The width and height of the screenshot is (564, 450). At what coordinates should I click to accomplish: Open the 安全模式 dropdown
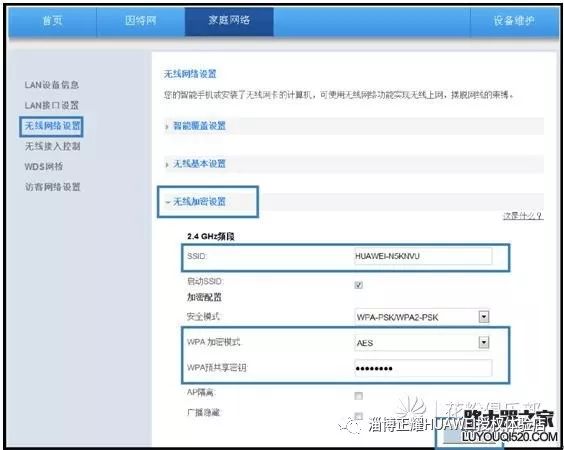(422, 317)
